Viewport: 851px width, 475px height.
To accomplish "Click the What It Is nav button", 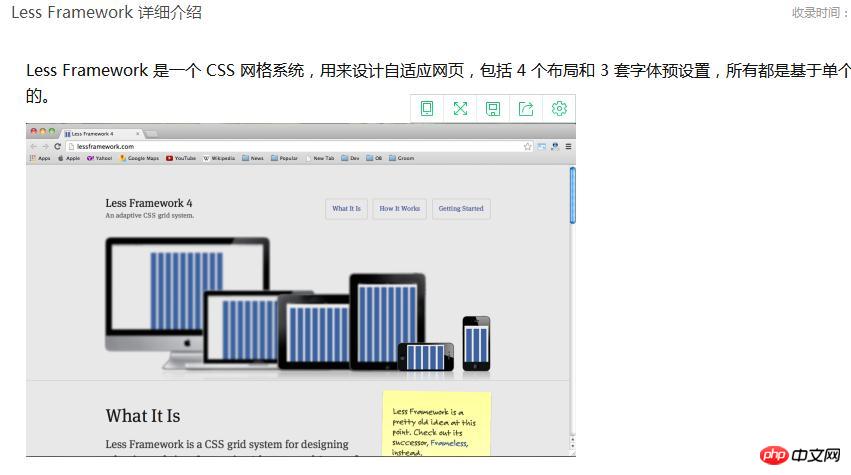I will [346, 209].
